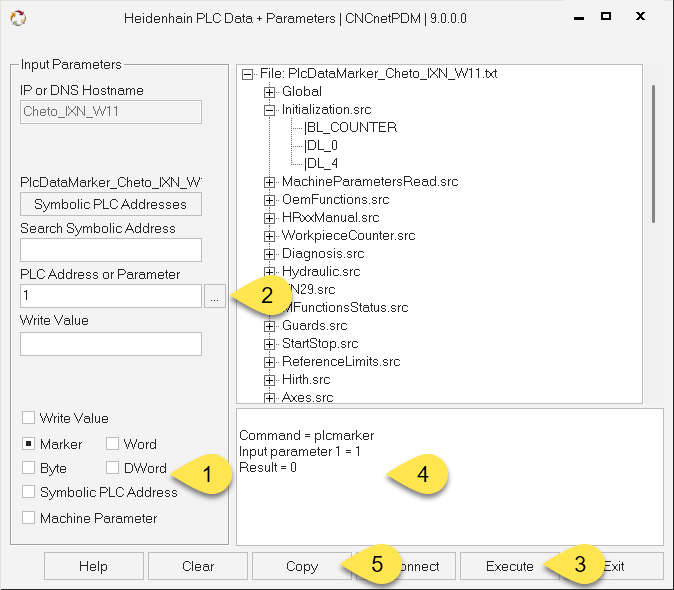Select the Marker option

pos(28,443)
